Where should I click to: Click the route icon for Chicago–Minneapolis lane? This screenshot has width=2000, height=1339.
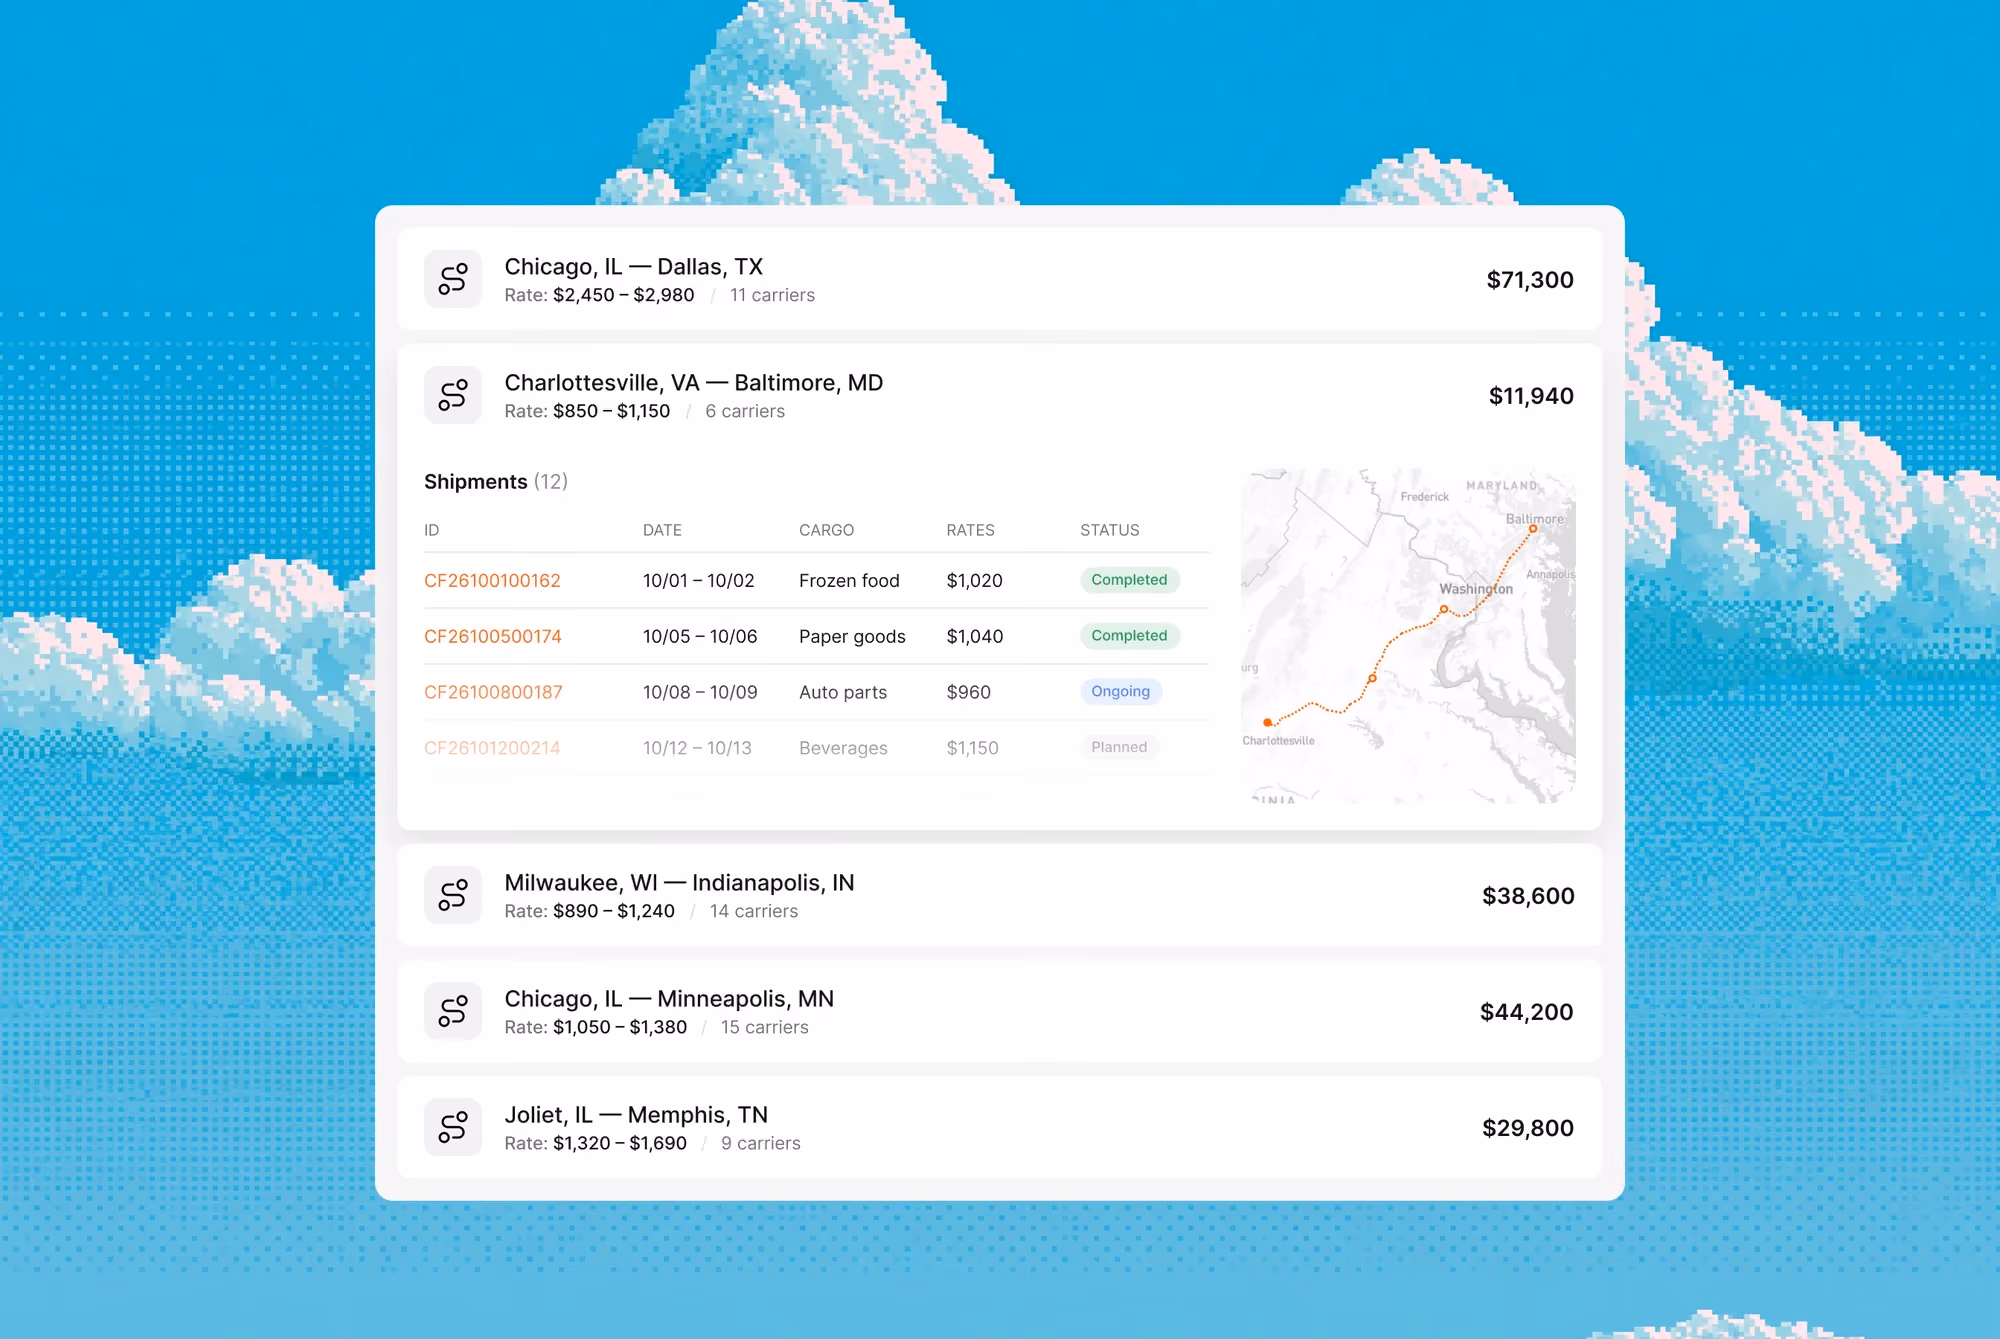[x=453, y=1011]
